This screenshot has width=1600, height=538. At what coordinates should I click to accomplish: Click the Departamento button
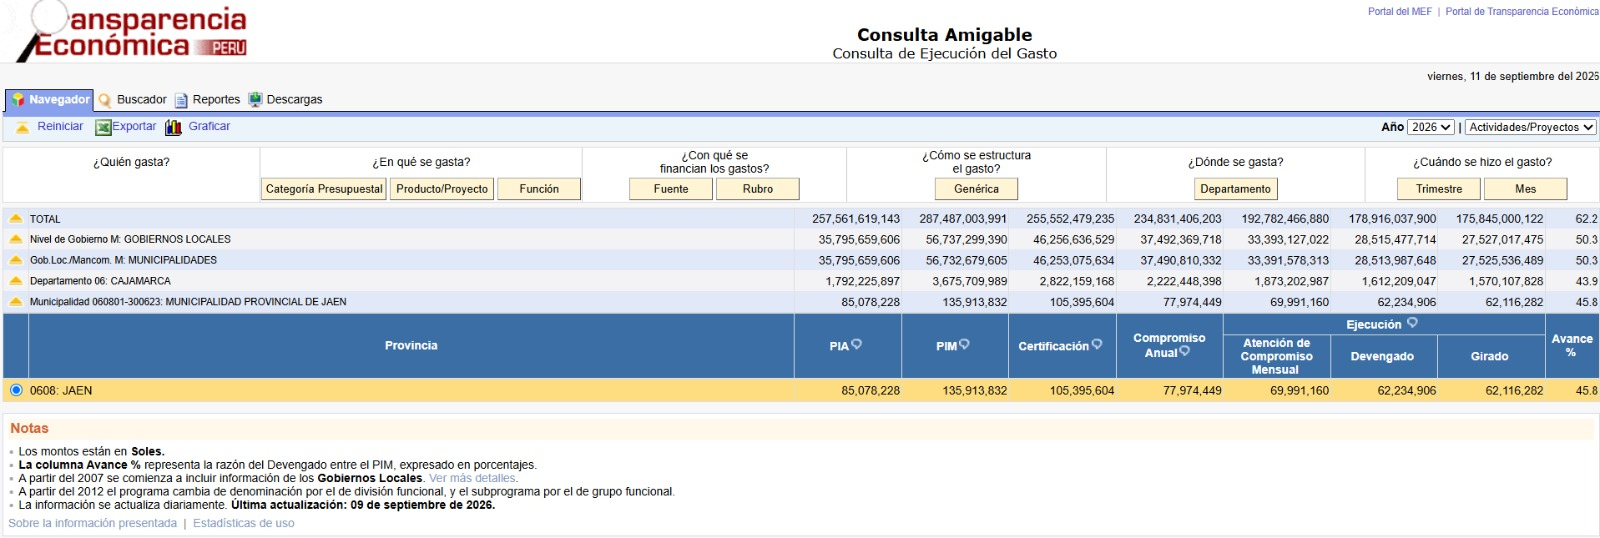[1236, 189]
